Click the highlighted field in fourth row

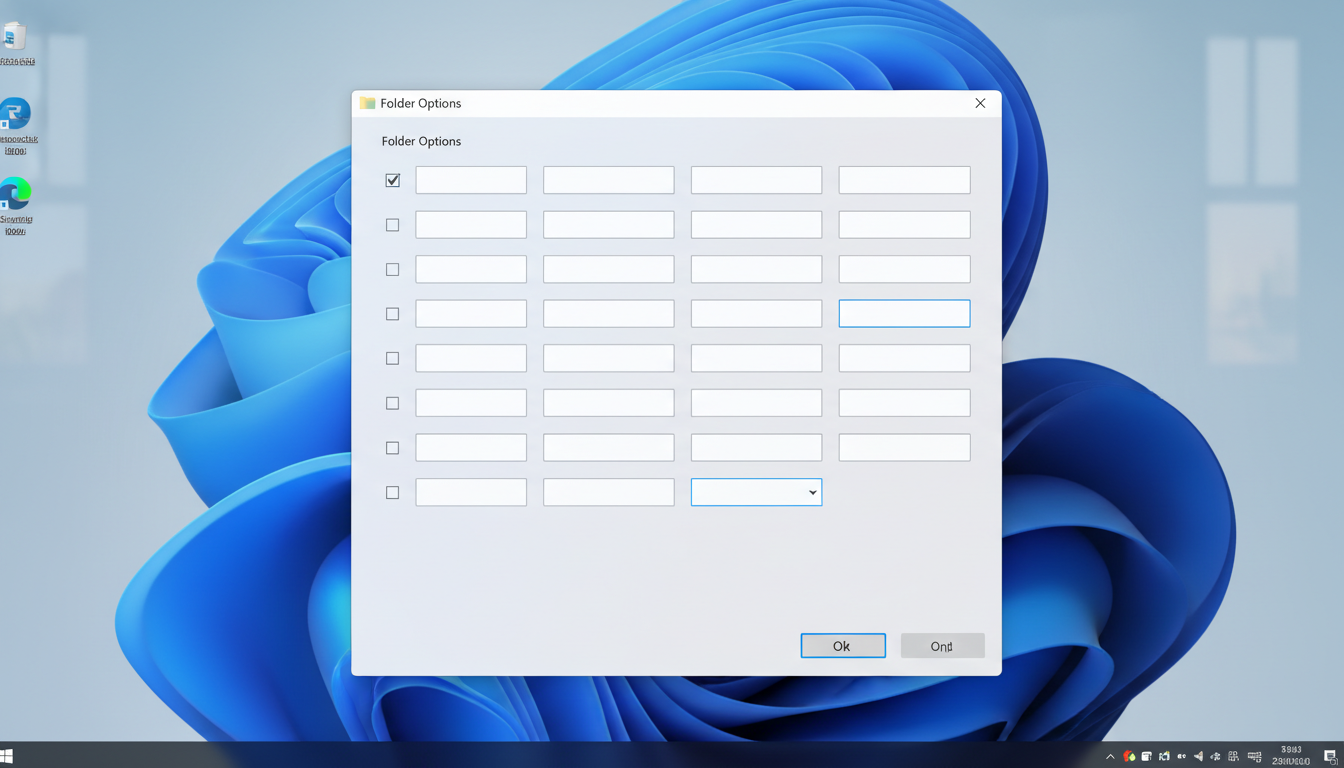pyautogui.click(x=904, y=314)
